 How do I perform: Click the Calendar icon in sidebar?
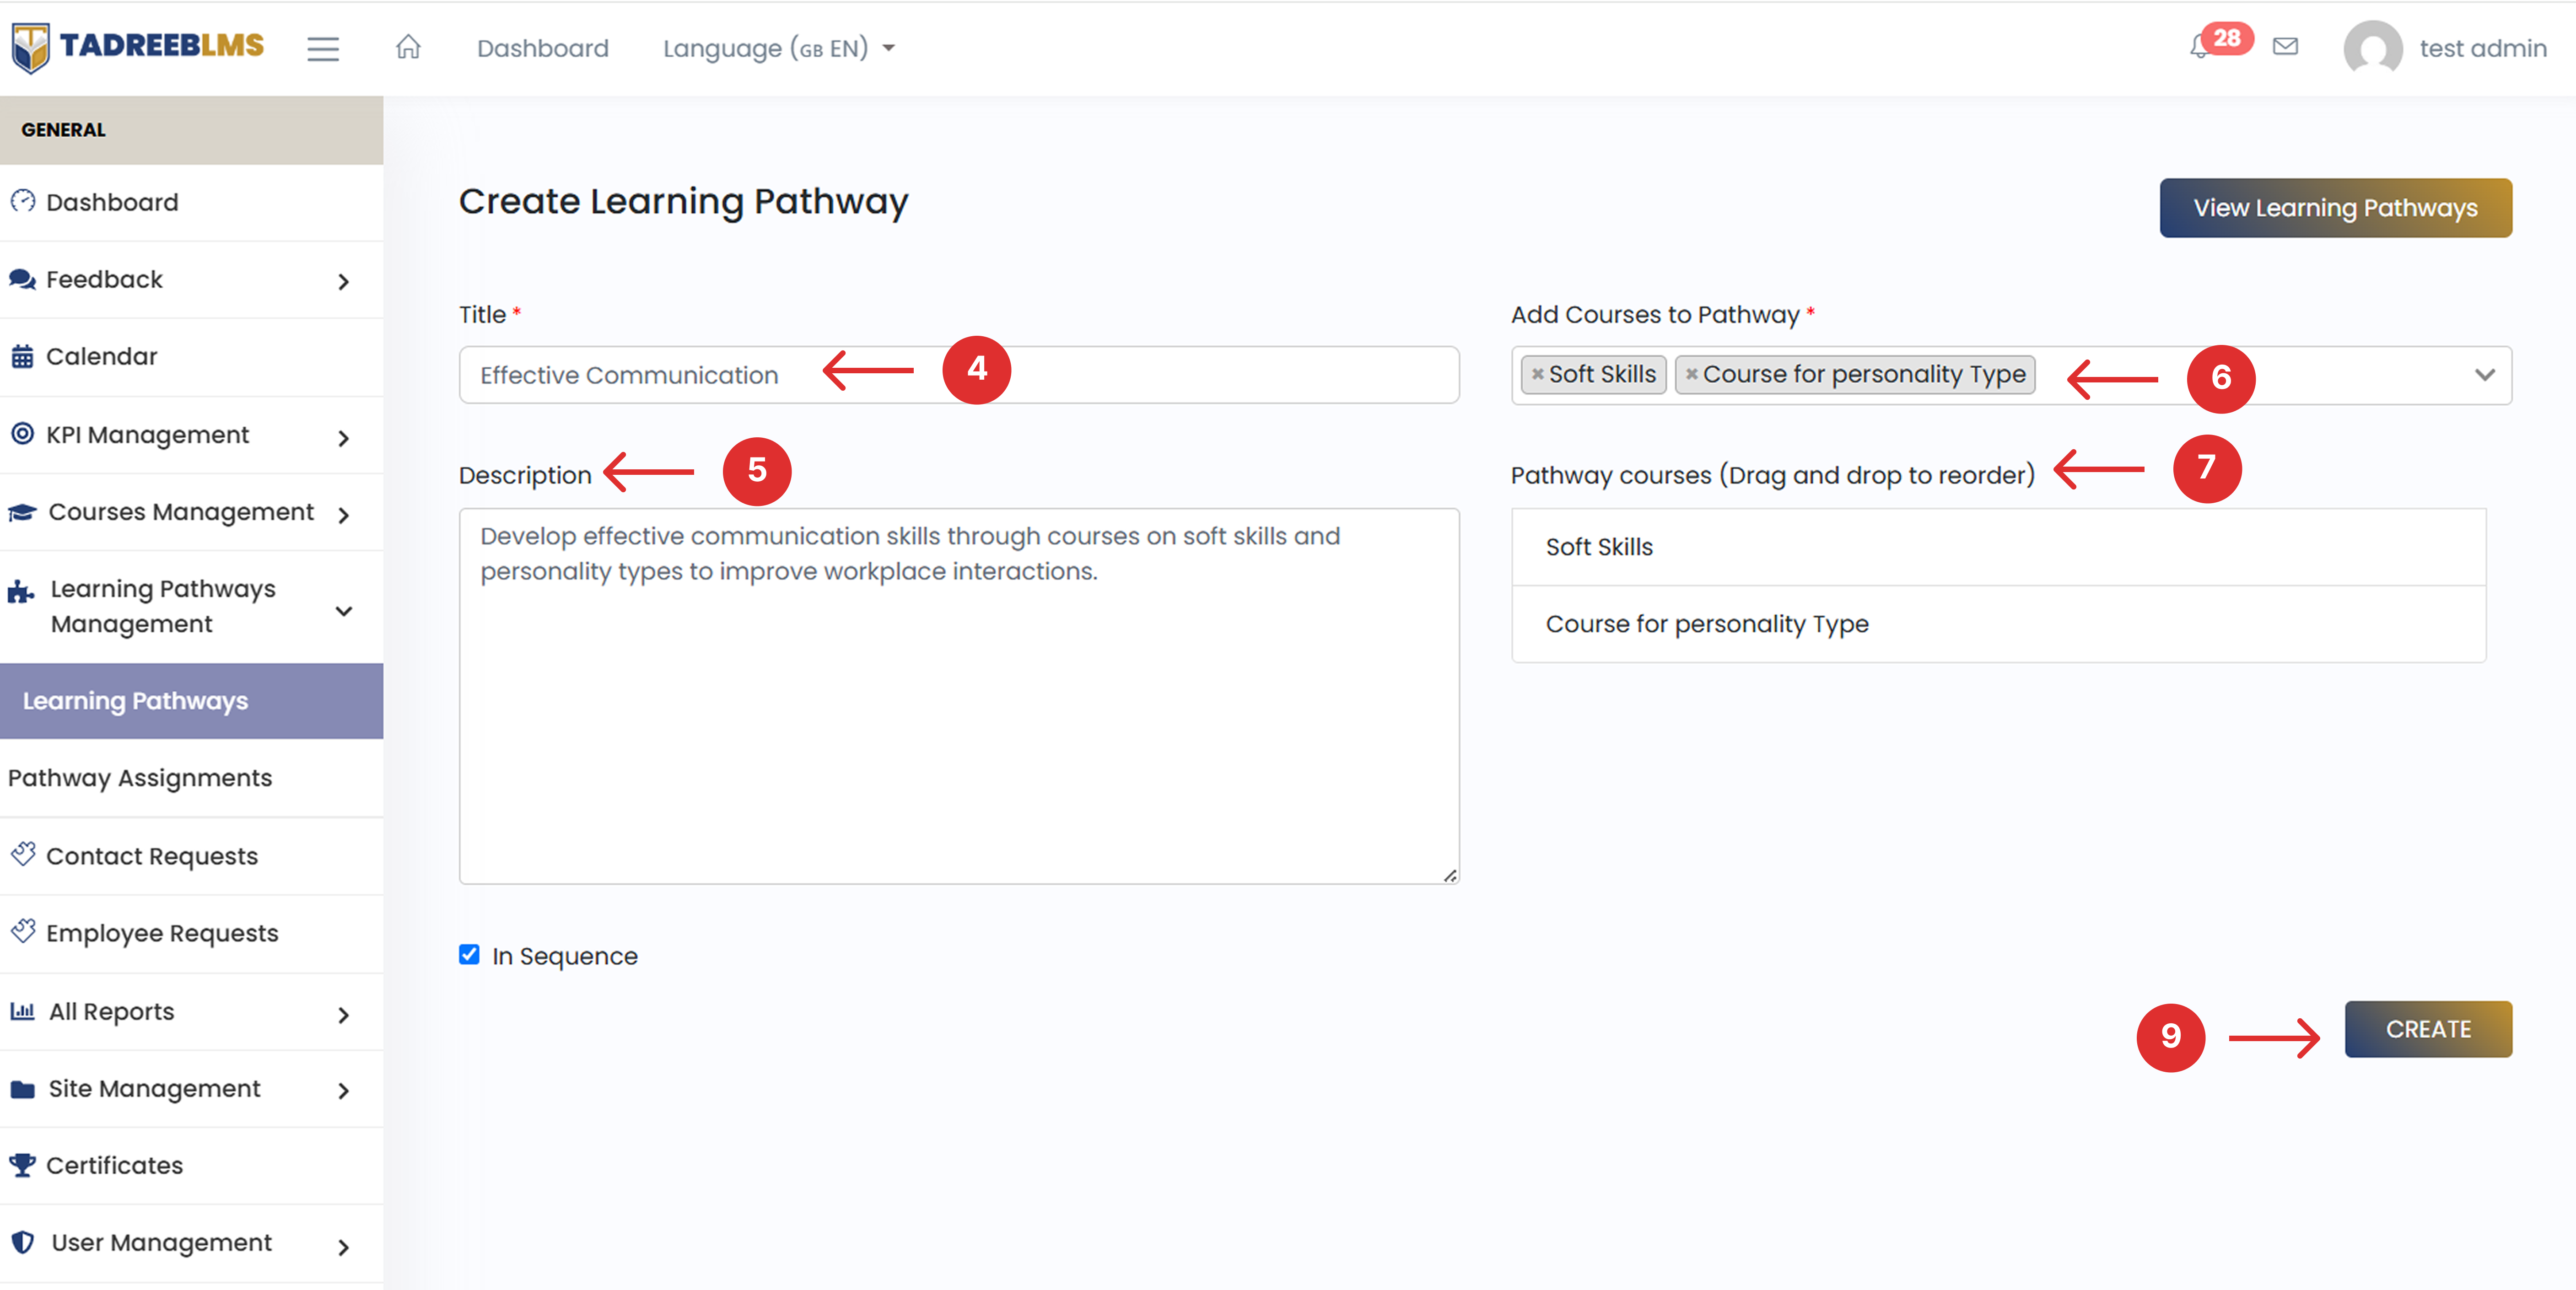[23, 356]
